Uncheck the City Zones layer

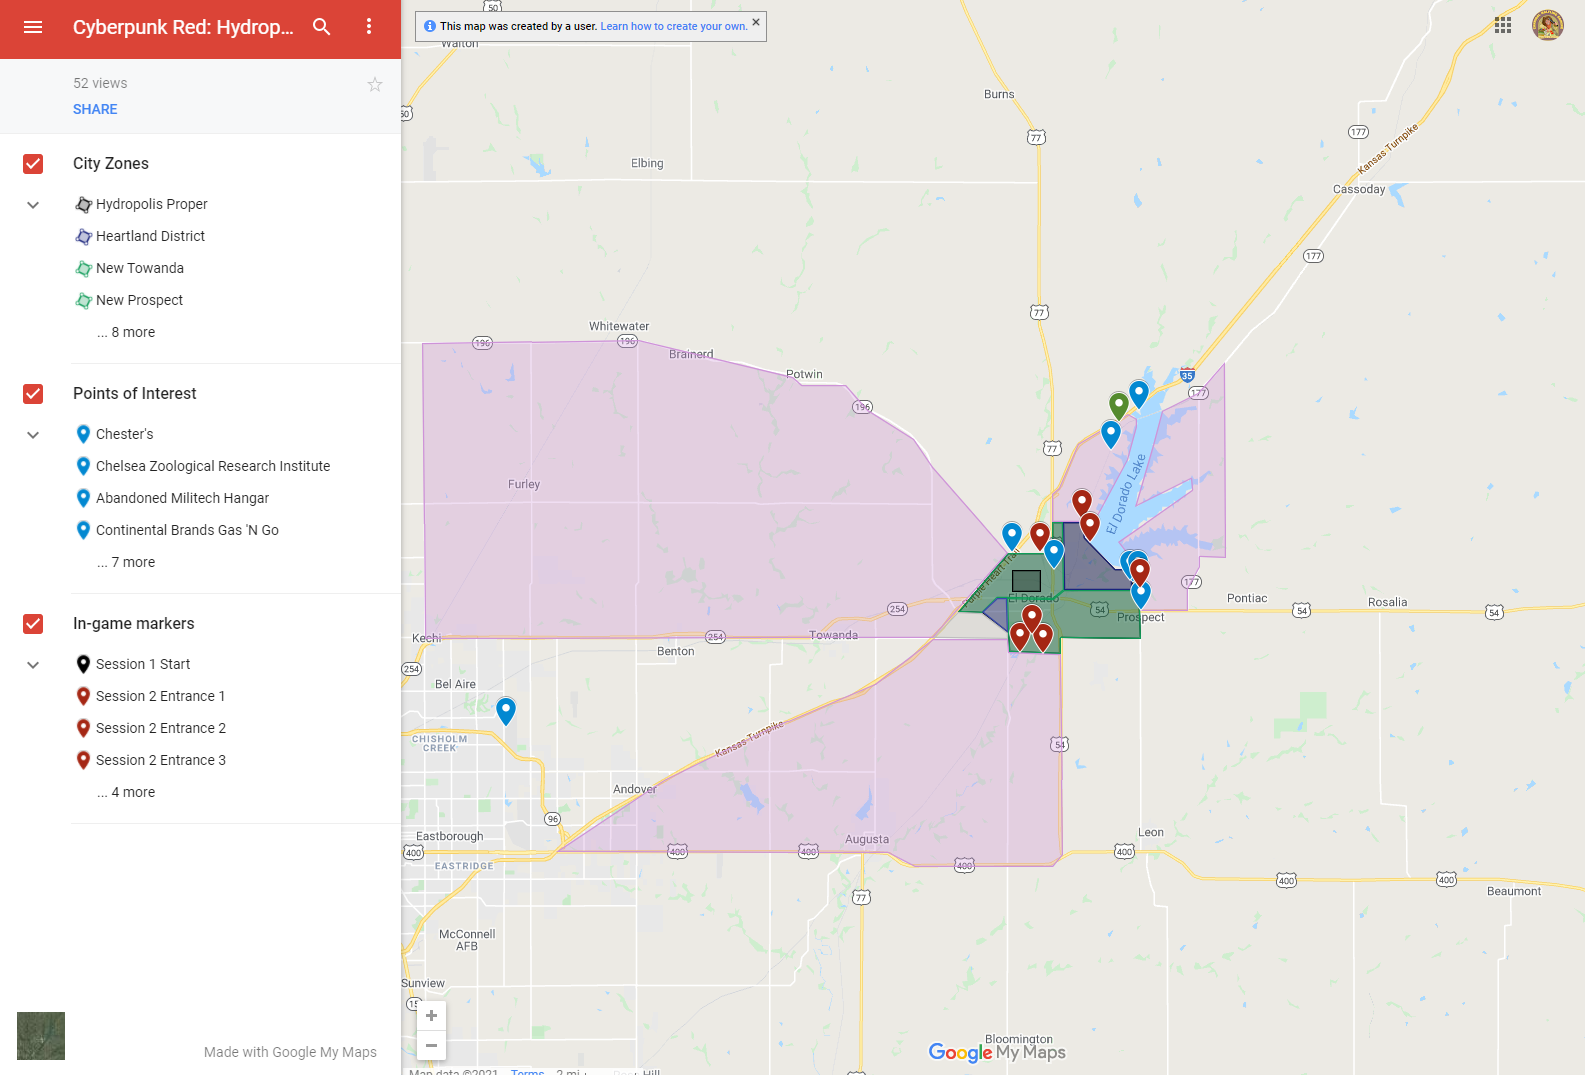click(x=33, y=164)
